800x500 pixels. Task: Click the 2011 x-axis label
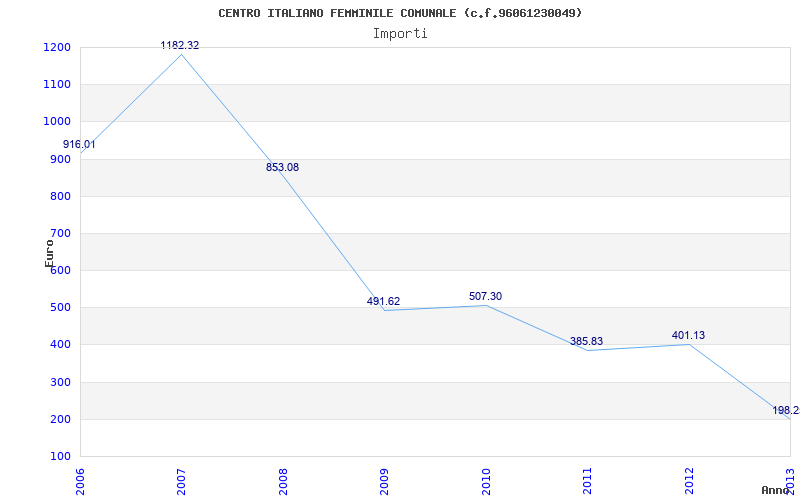coord(588,481)
